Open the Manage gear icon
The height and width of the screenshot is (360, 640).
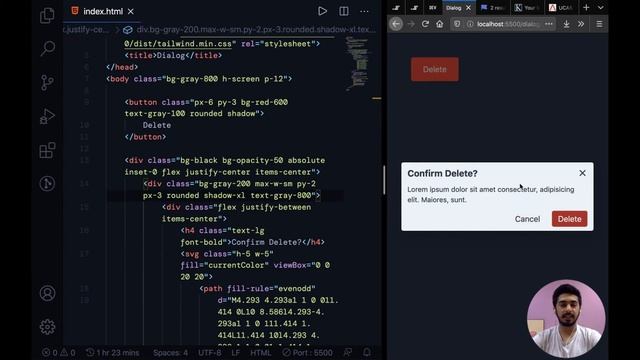47,327
